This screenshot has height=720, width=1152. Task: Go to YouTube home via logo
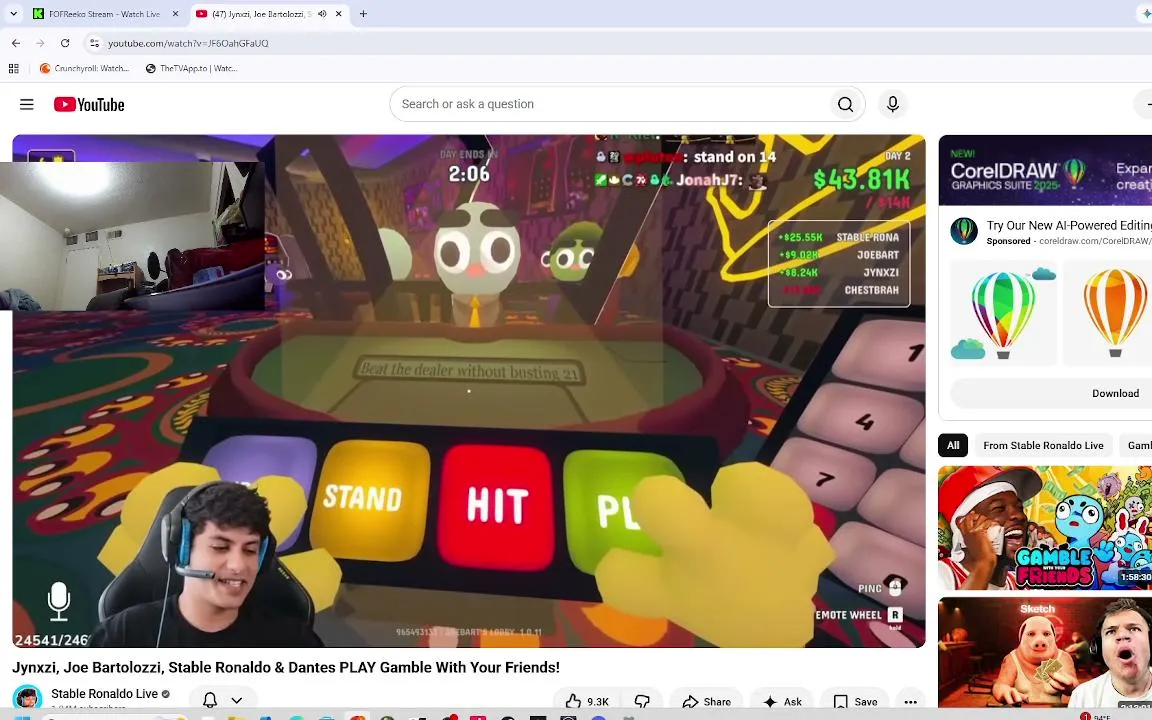click(x=89, y=104)
